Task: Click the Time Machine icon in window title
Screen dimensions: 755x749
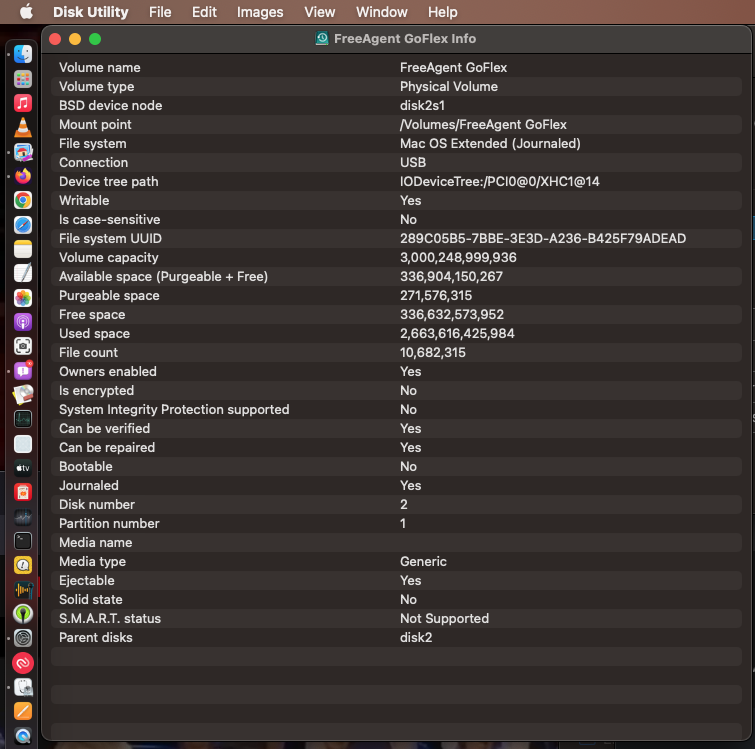Action: pyautogui.click(x=322, y=39)
